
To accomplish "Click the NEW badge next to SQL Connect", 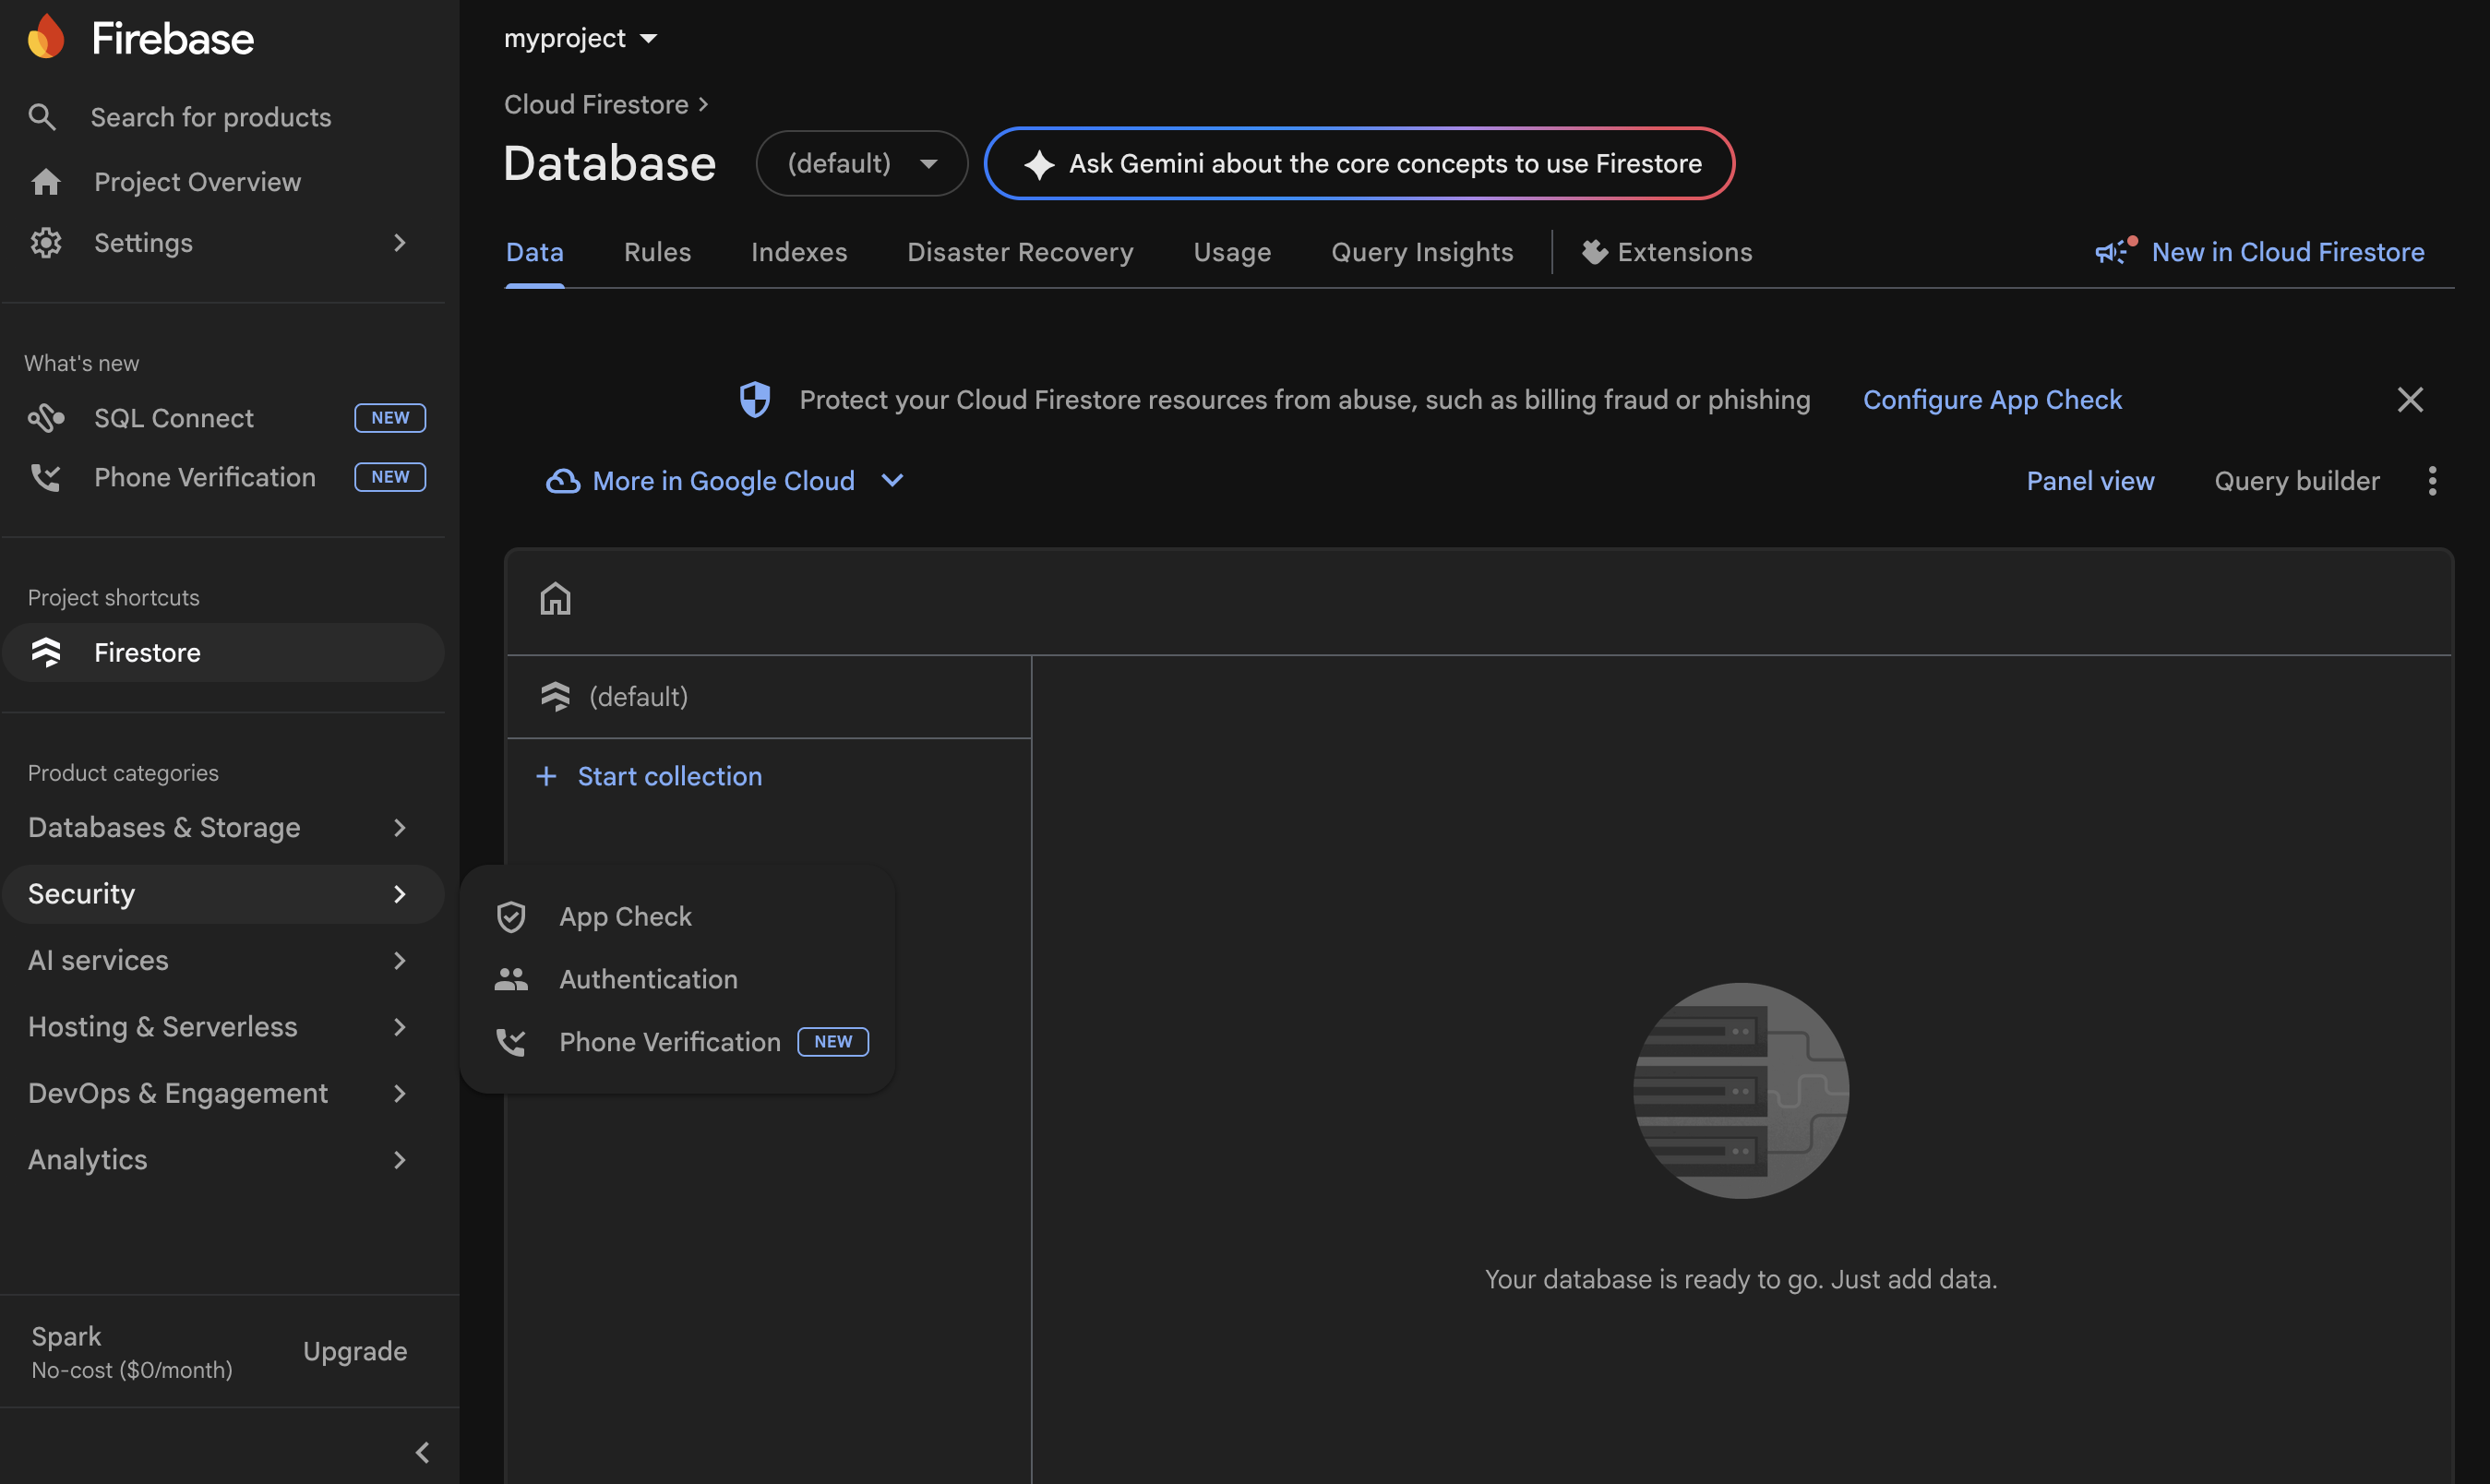I will point(390,418).
